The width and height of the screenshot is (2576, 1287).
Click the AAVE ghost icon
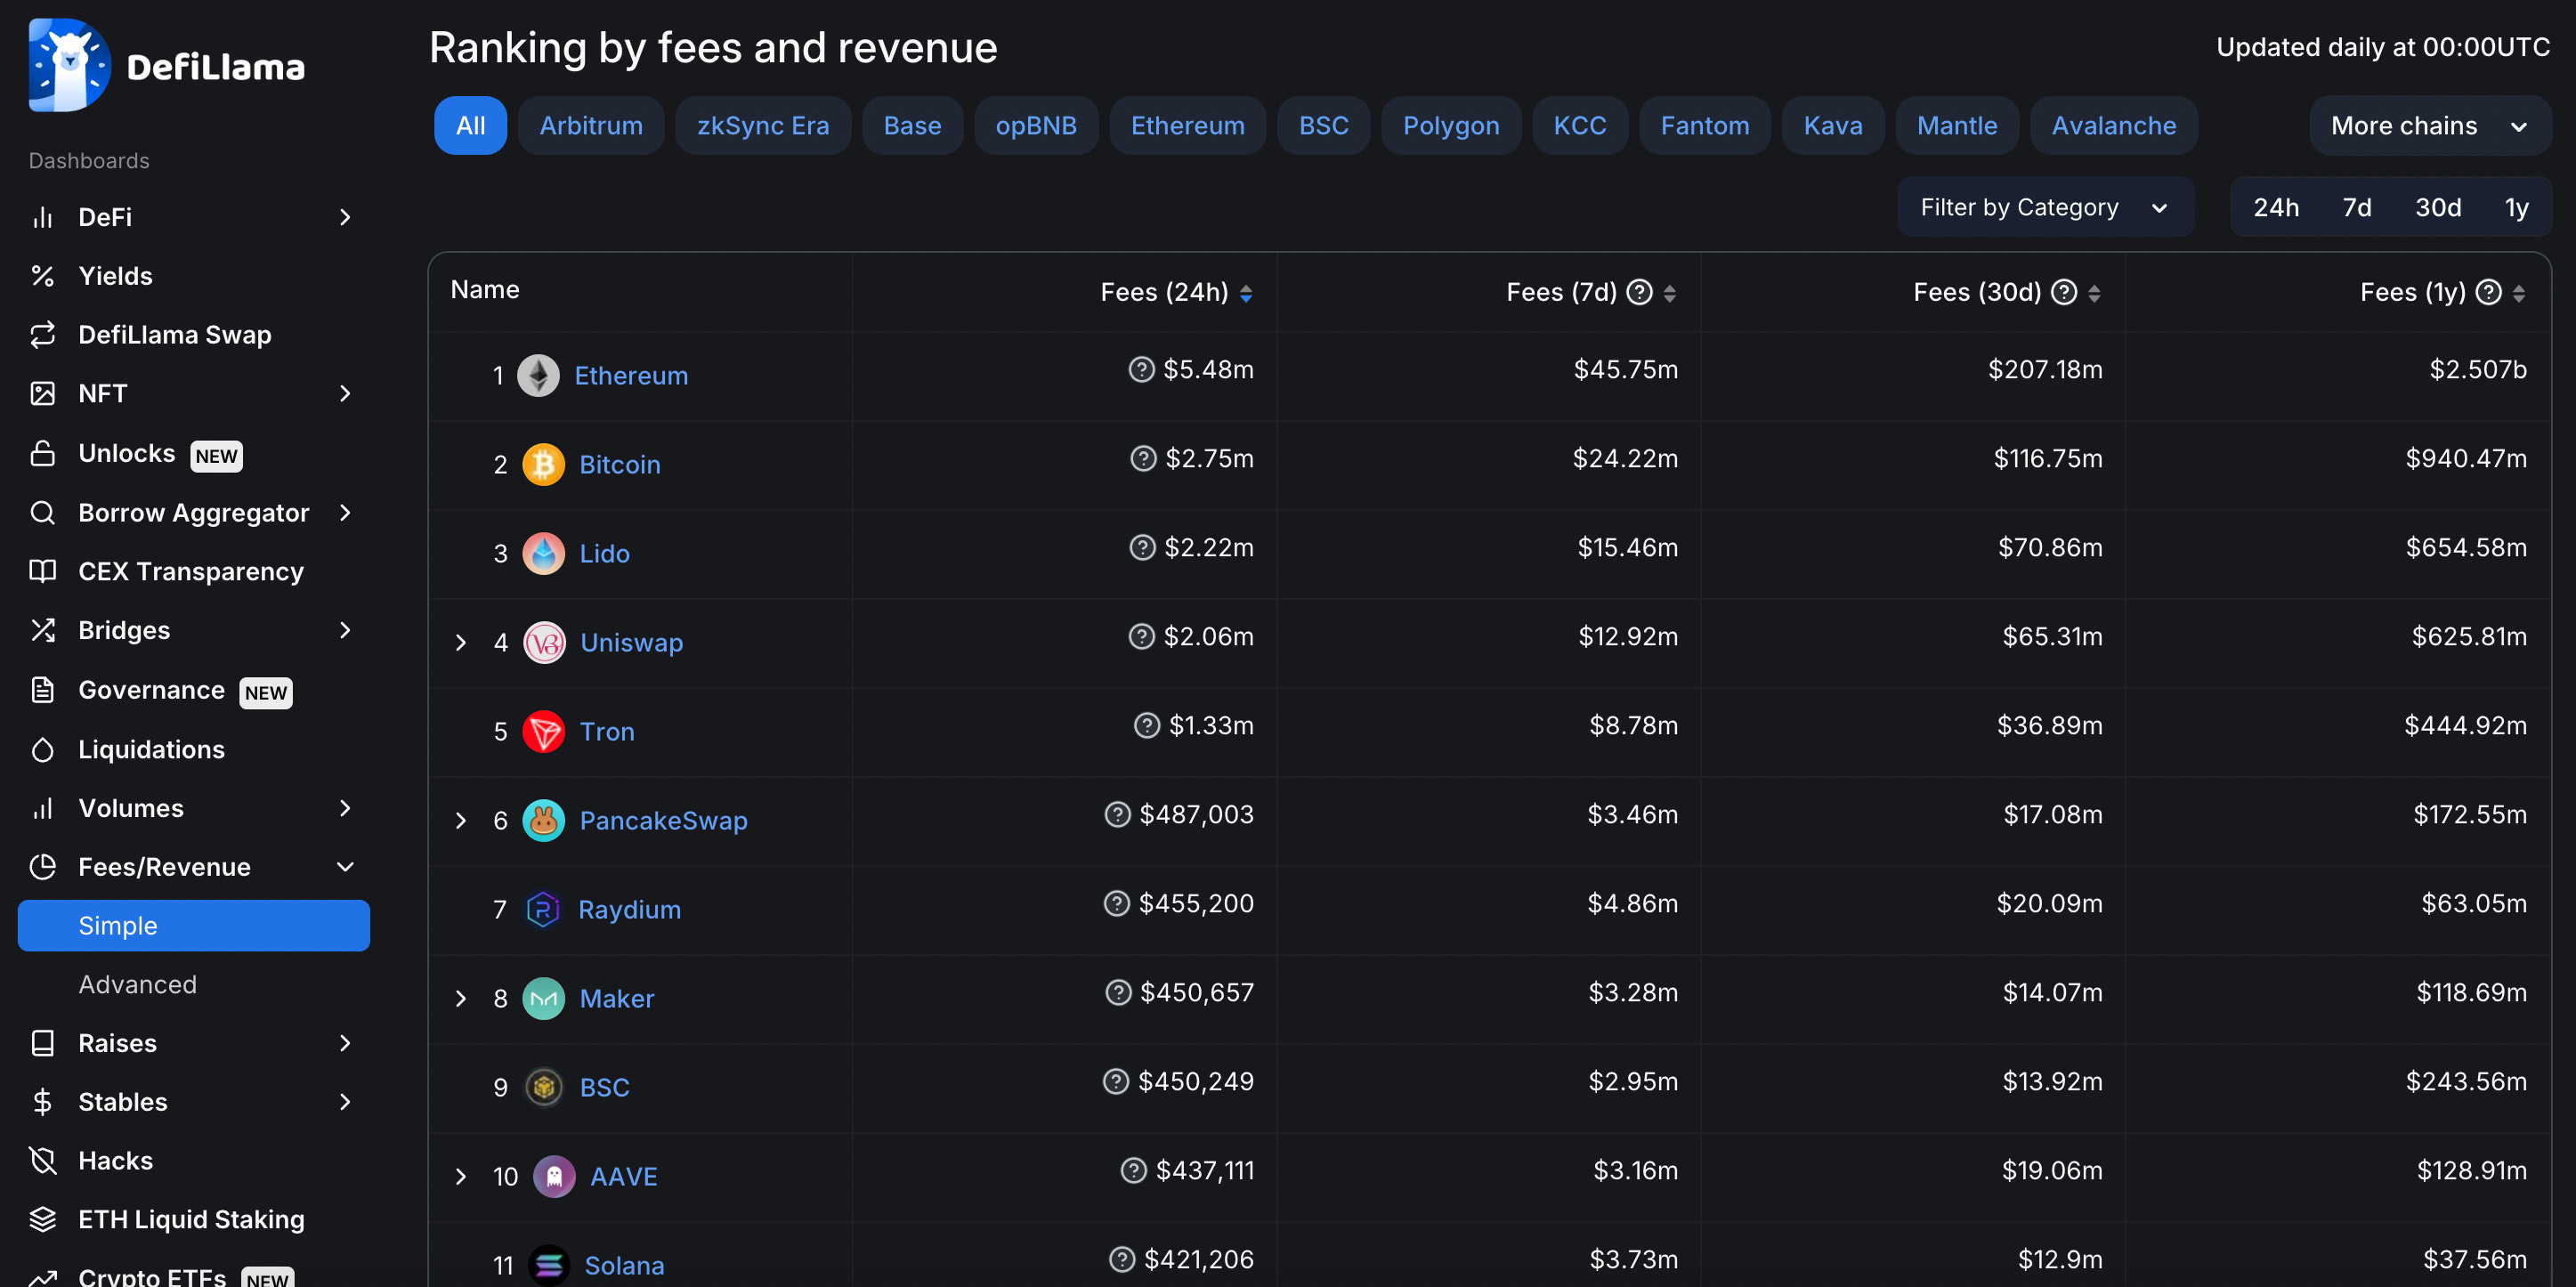554,1177
